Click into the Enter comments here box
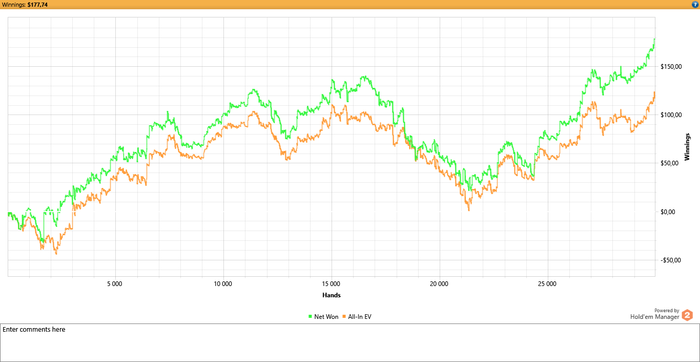The height and width of the screenshot is (362, 700). click(x=350, y=342)
